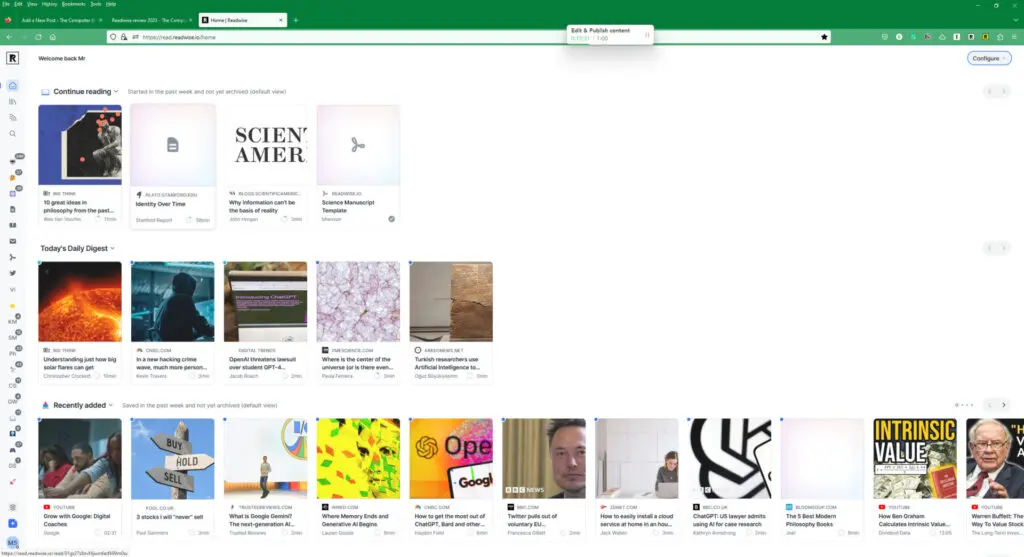Expand the Recently added section chevron
1024x557 pixels.
click(111, 405)
